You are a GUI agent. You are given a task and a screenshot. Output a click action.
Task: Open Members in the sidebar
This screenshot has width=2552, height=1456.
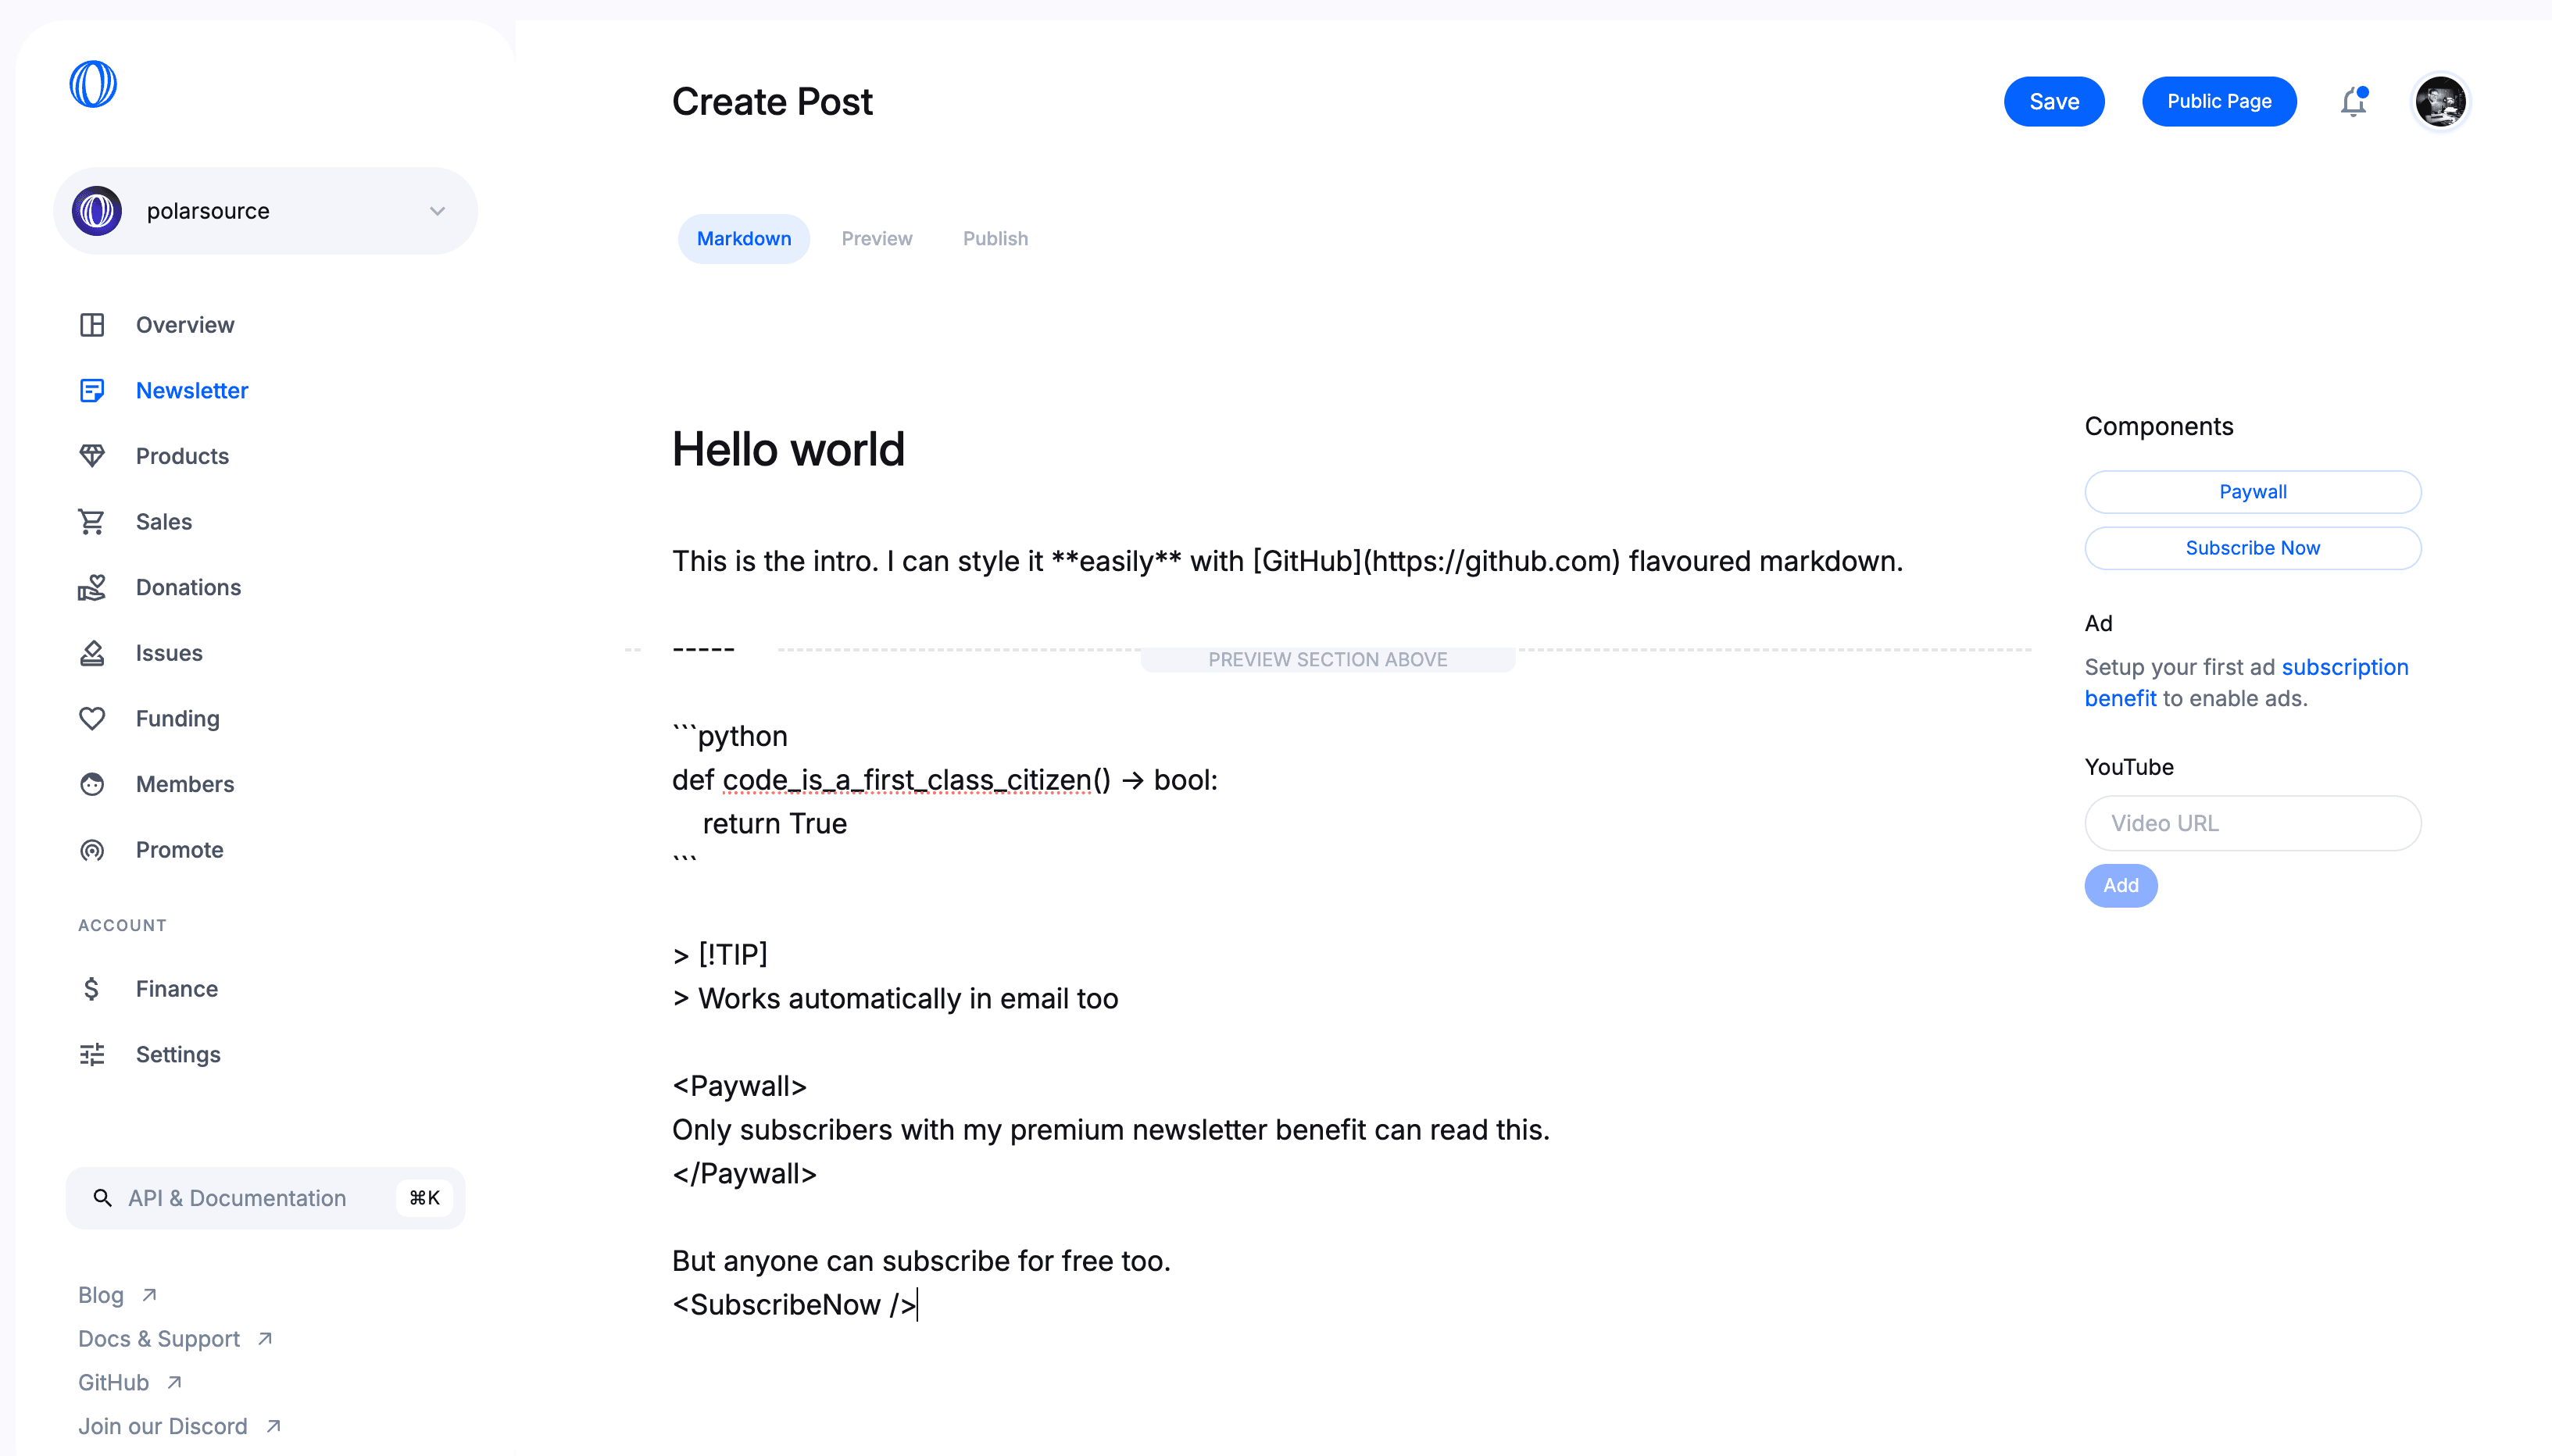click(185, 784)
